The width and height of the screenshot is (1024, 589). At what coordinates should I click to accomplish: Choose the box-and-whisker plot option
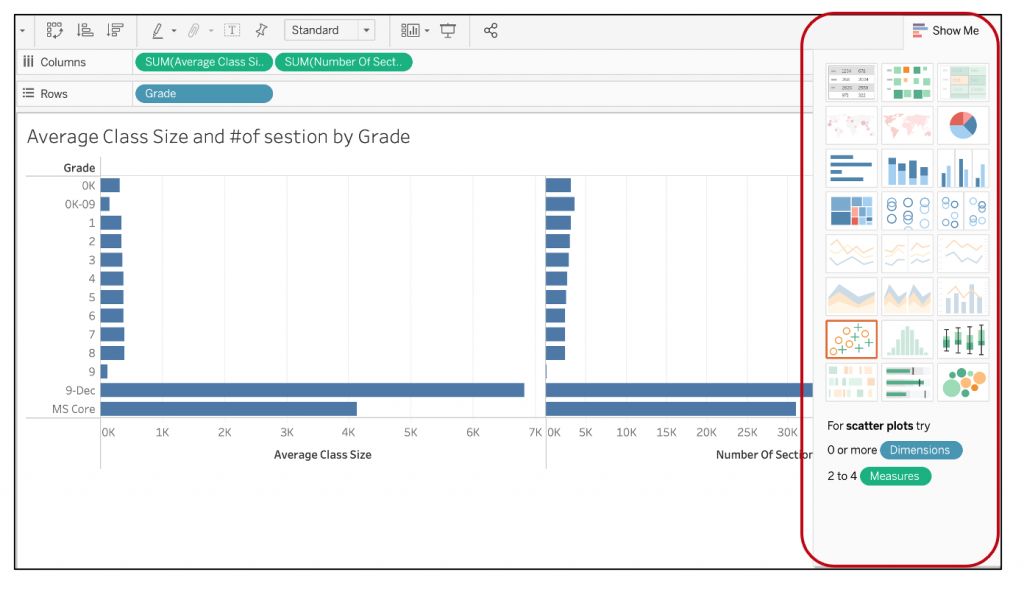tap(963, 339)
